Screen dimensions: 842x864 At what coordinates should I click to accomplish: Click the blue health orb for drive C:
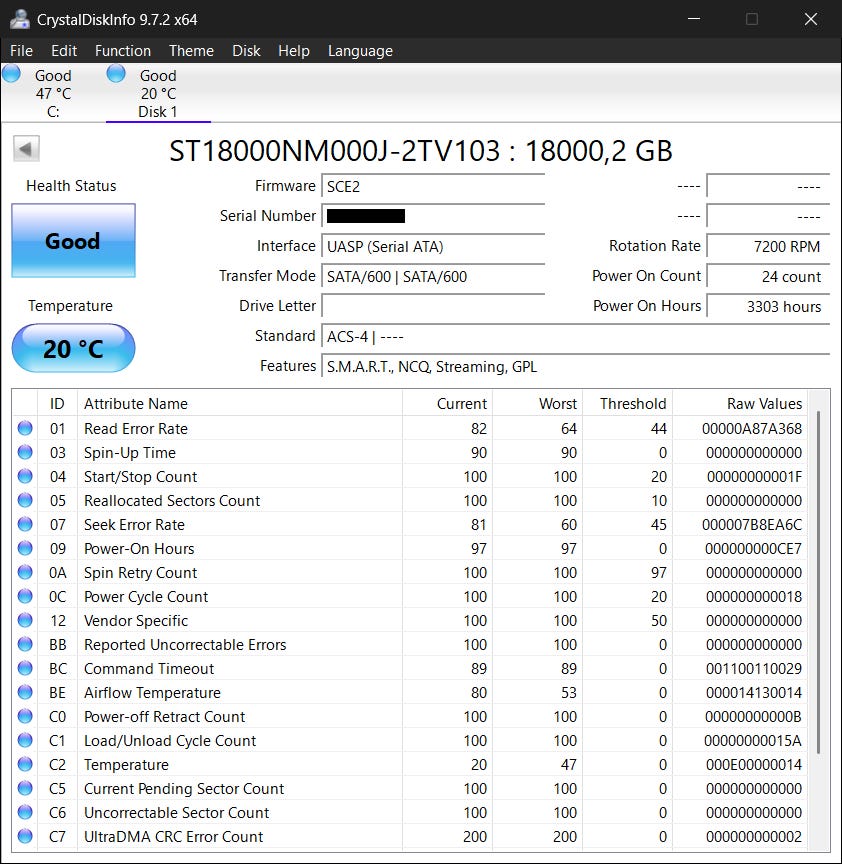pyautogui.click(x=12, y=74)
